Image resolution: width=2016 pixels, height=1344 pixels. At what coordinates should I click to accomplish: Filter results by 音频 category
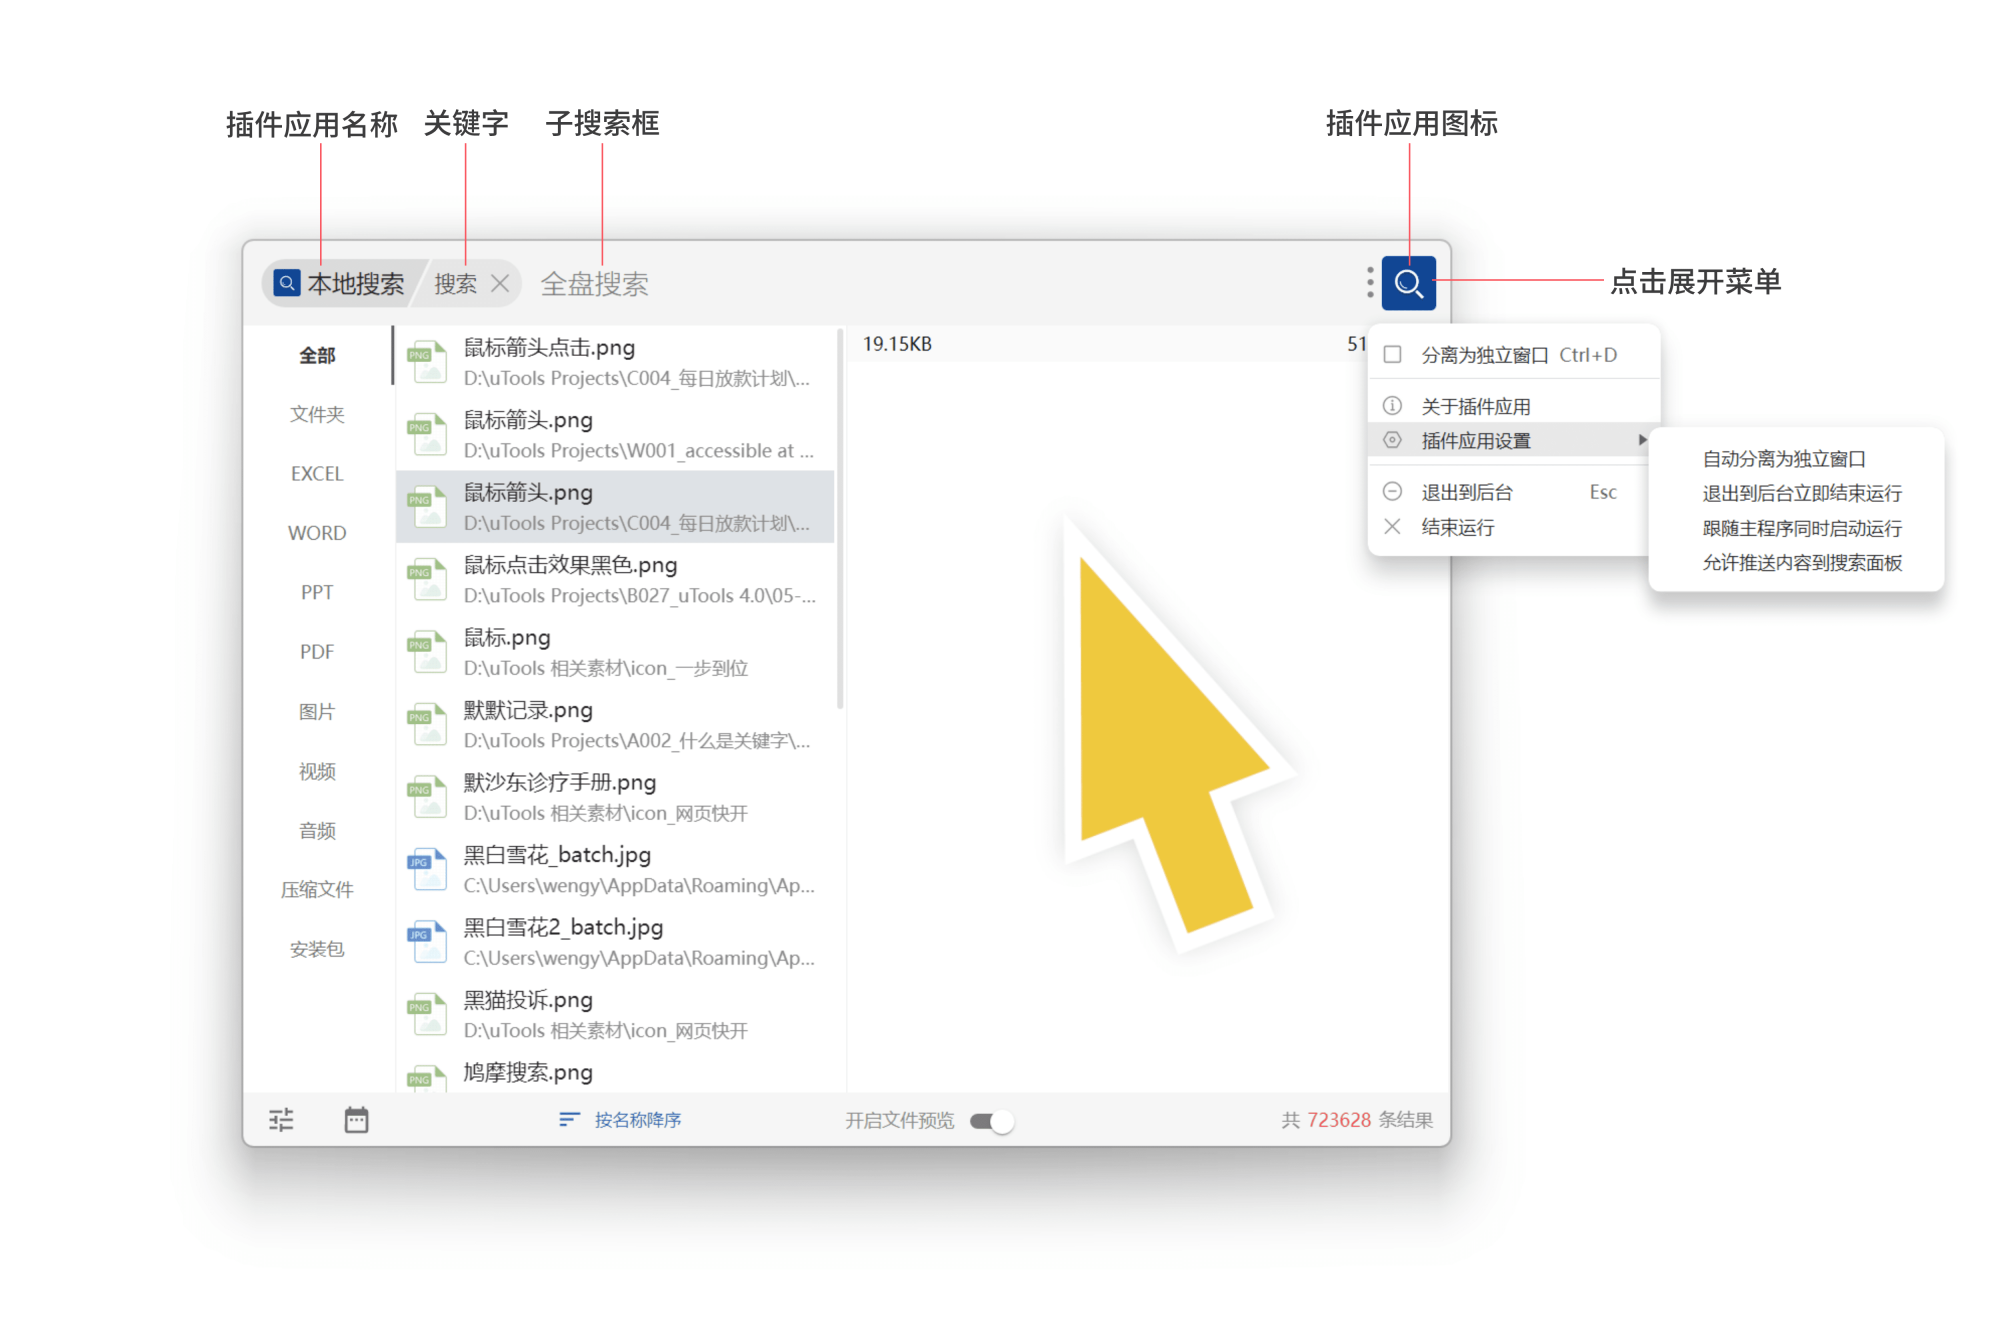317,830
